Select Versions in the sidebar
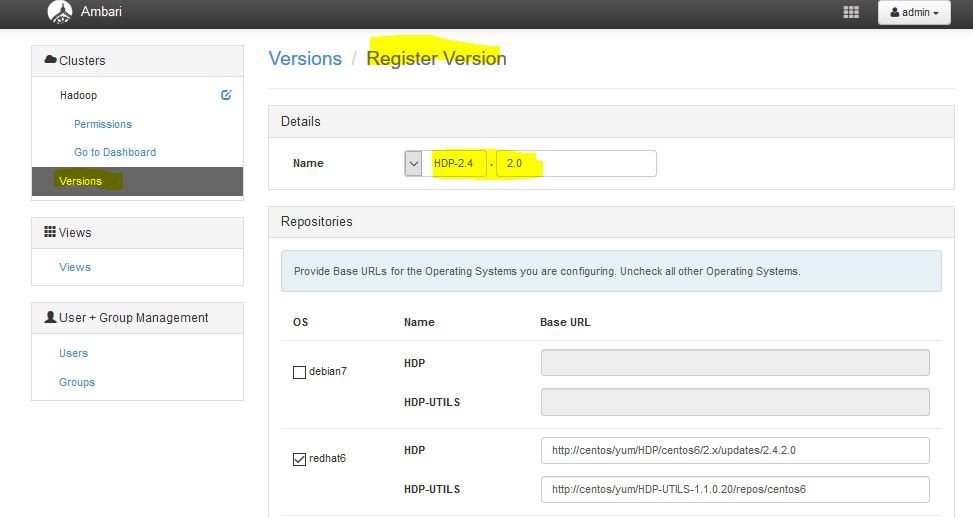The image size is (973, 518). (137, 181)
